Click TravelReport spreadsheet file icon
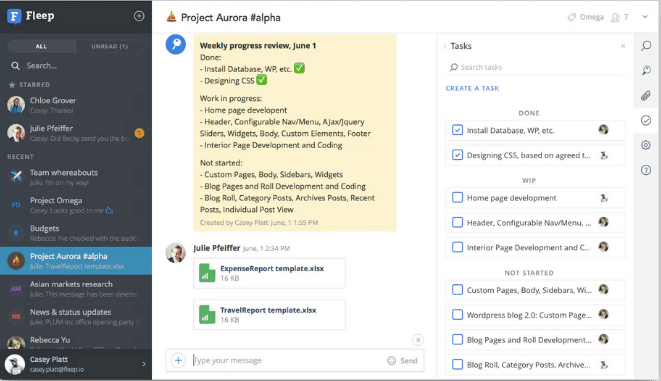Screen dimensions: 661x381 [x=207, y=314]
